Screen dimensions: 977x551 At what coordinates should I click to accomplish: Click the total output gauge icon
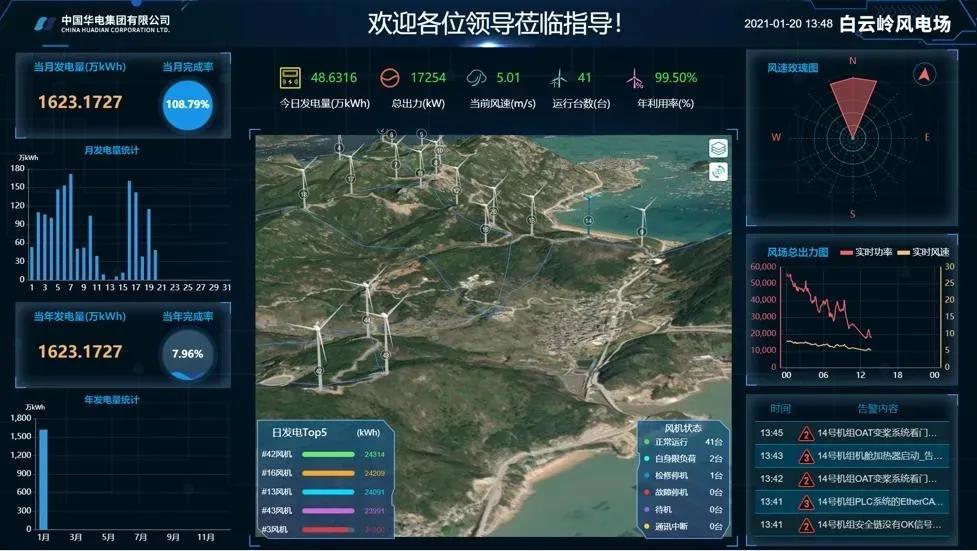coord(389,78)
